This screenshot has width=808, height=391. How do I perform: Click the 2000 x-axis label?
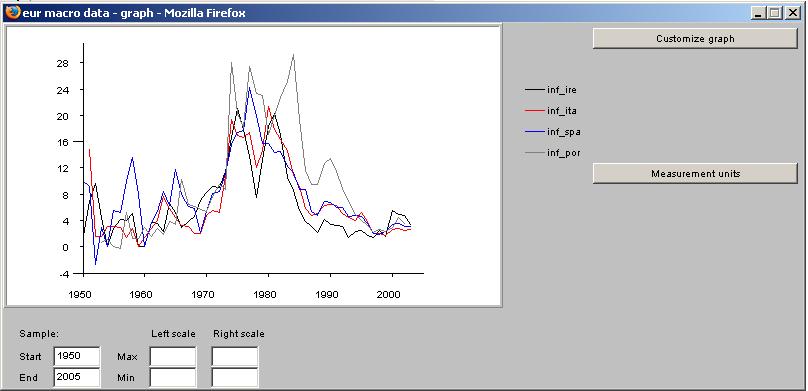pyautogui.click(x=389, y=295)
